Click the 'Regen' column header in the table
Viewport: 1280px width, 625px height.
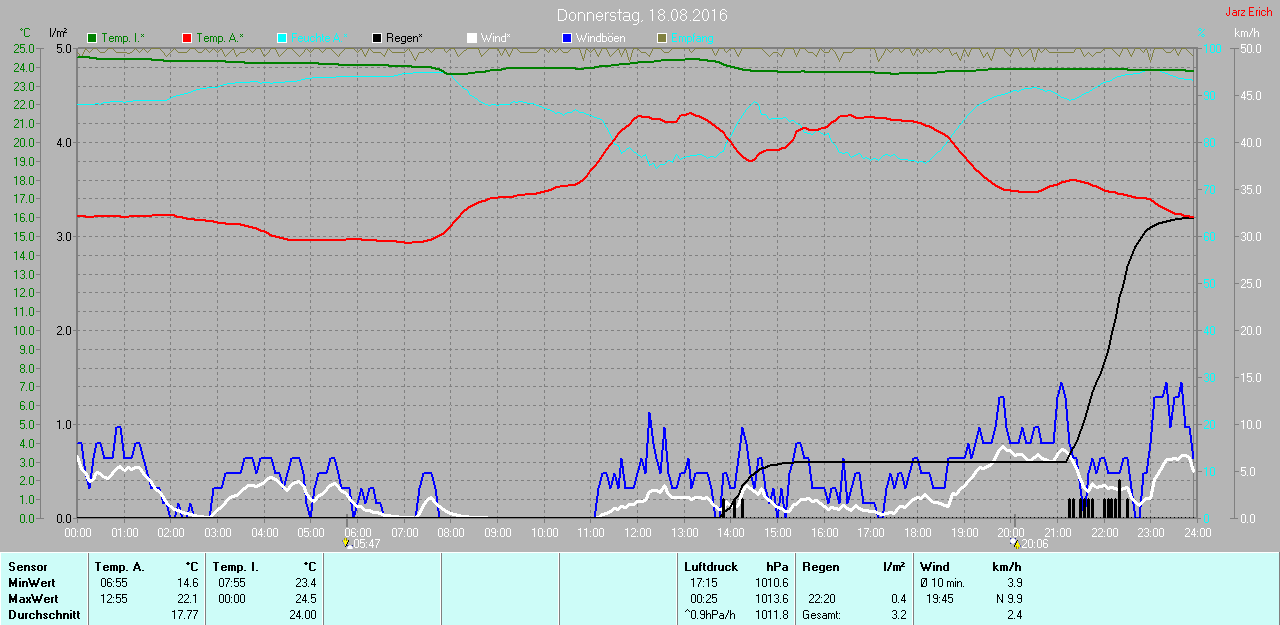coord(821,567)
